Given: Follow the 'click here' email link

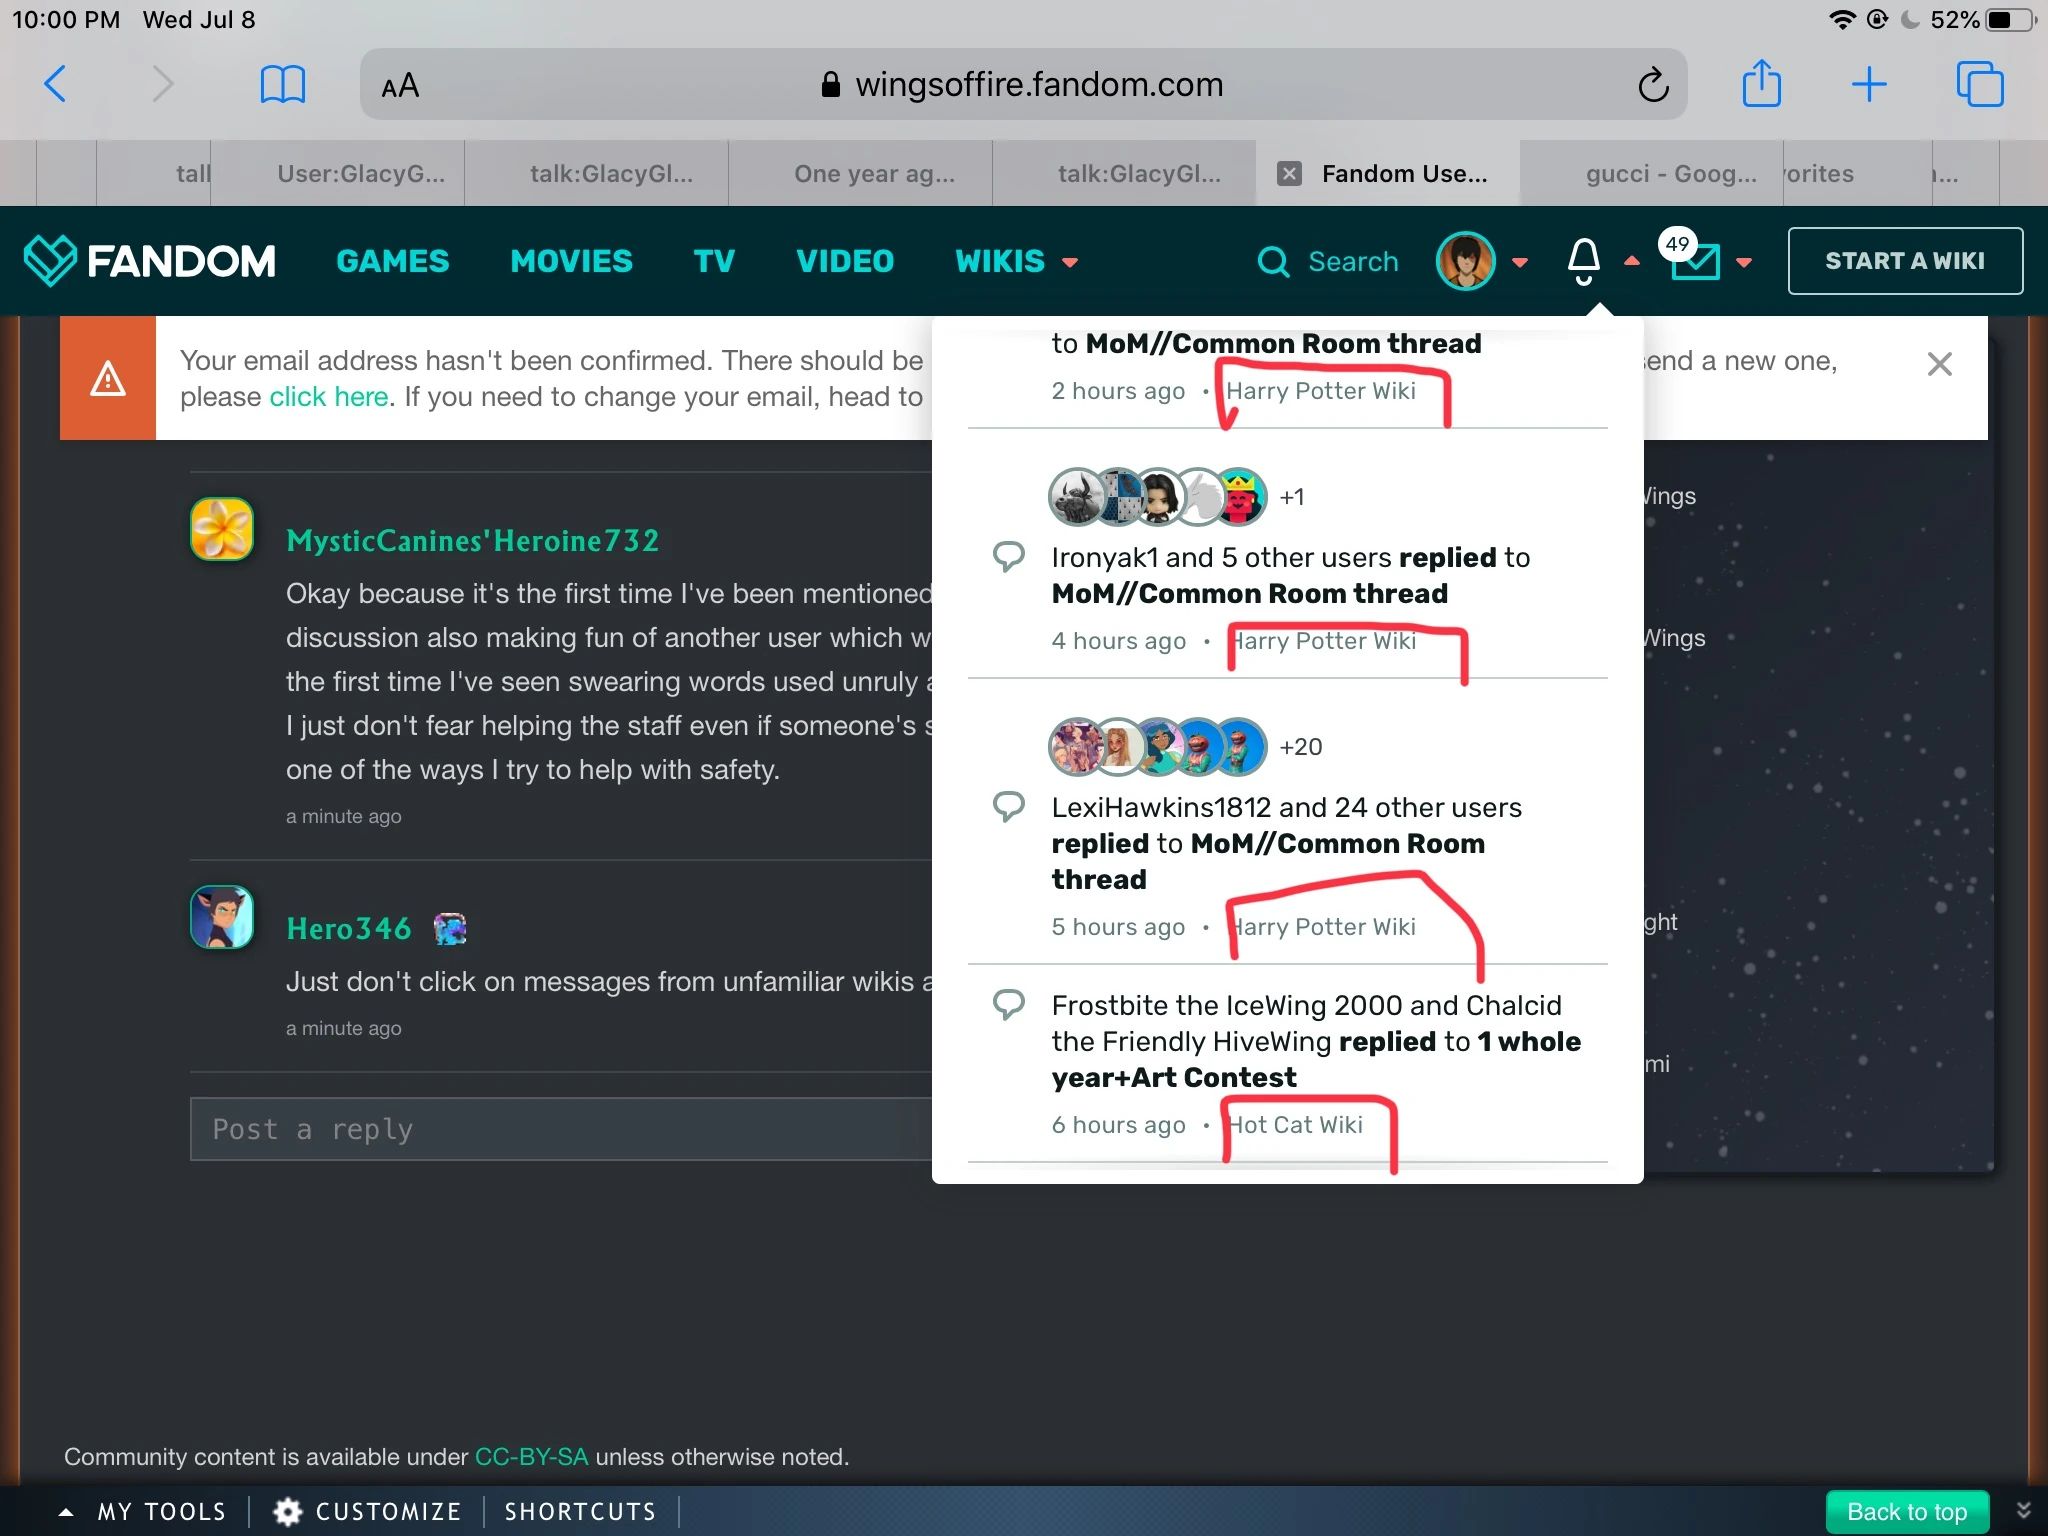Looking at the screenshot, I should click(328, 397).
